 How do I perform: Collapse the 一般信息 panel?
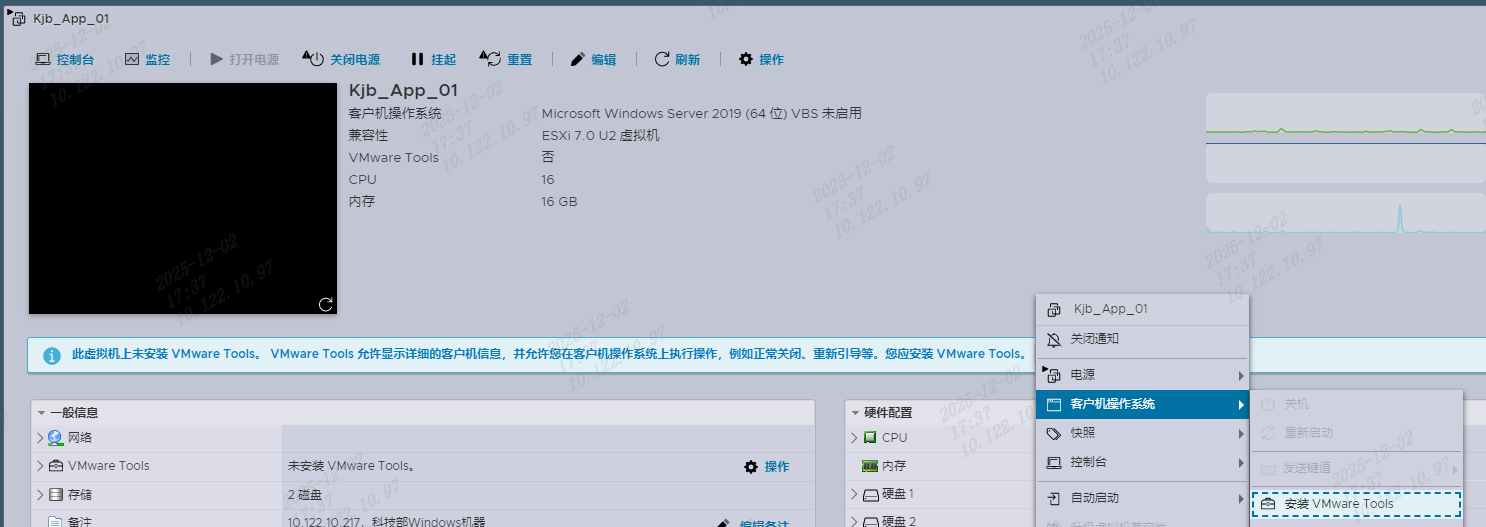[x=42, y=412]
